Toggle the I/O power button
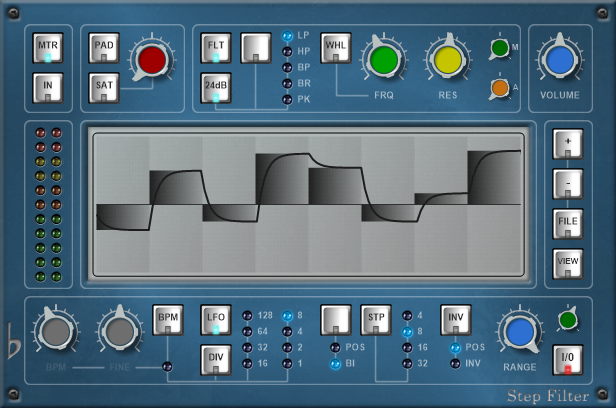 pyautogui.click(x=567, y=359)
